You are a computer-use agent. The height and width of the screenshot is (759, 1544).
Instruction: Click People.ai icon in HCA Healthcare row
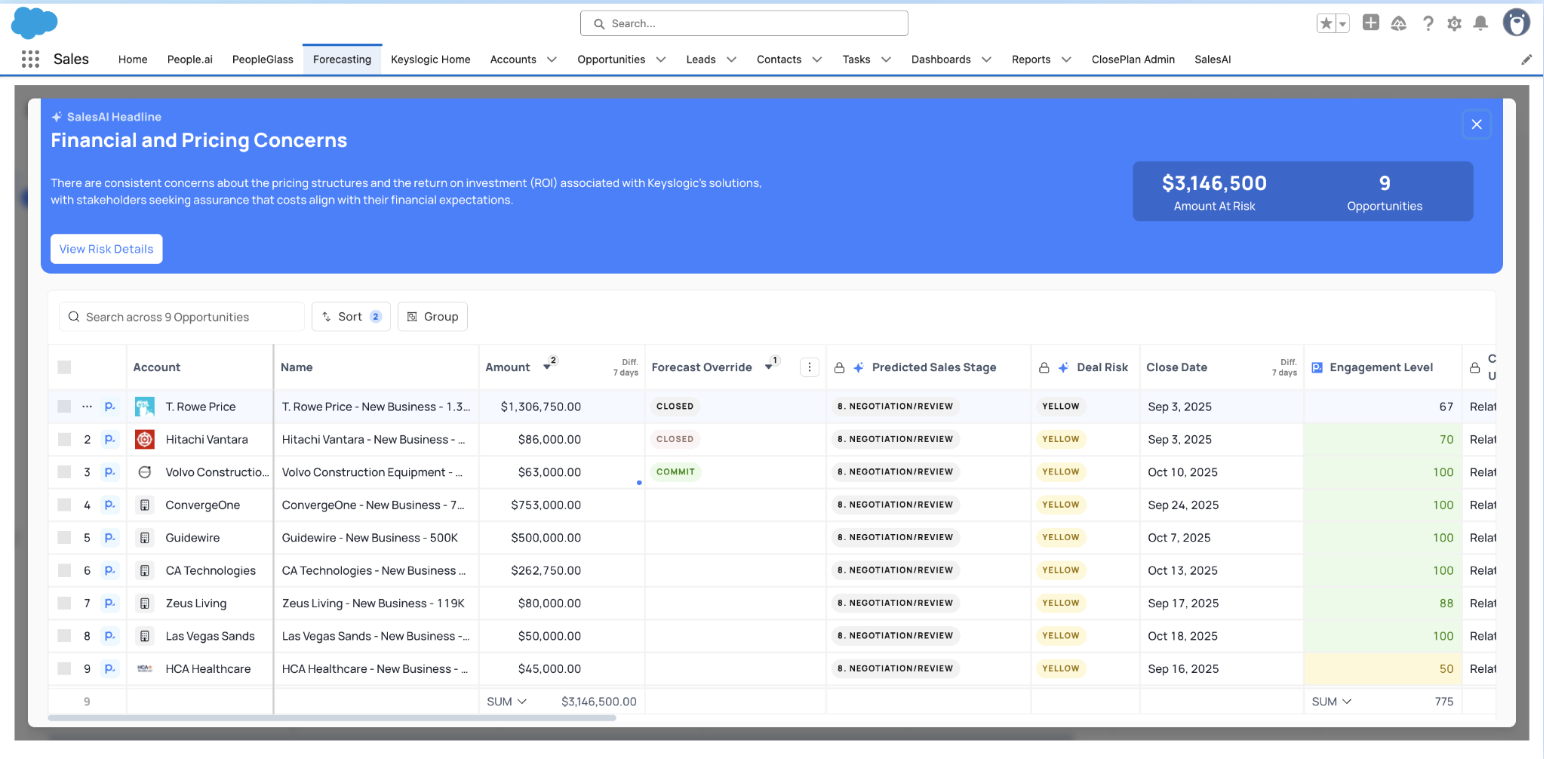(111, 669)
